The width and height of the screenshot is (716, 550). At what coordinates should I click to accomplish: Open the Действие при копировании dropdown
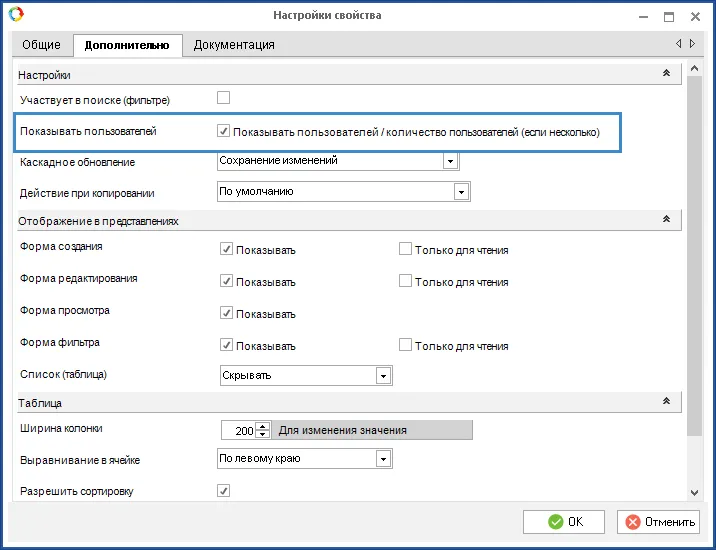[x=461, y=191]
